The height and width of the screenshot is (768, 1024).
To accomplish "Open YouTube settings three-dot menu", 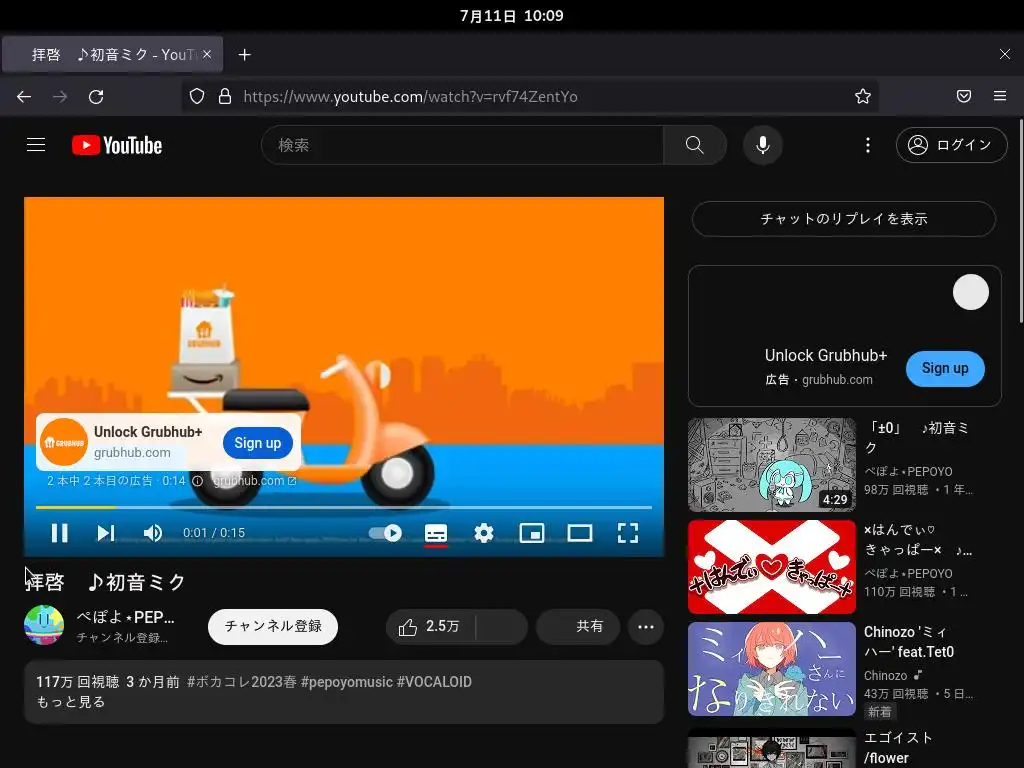I will click(868, 145).
